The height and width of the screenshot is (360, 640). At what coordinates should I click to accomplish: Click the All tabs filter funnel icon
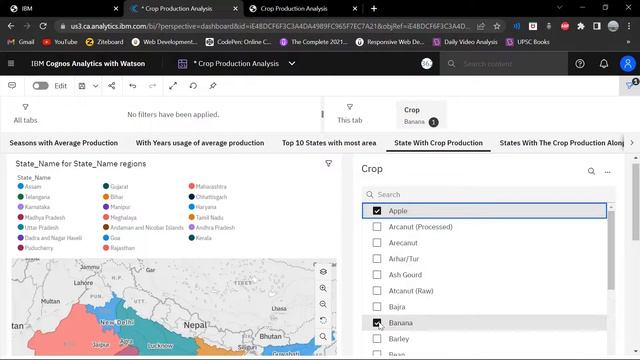click(x=25, y=107)
